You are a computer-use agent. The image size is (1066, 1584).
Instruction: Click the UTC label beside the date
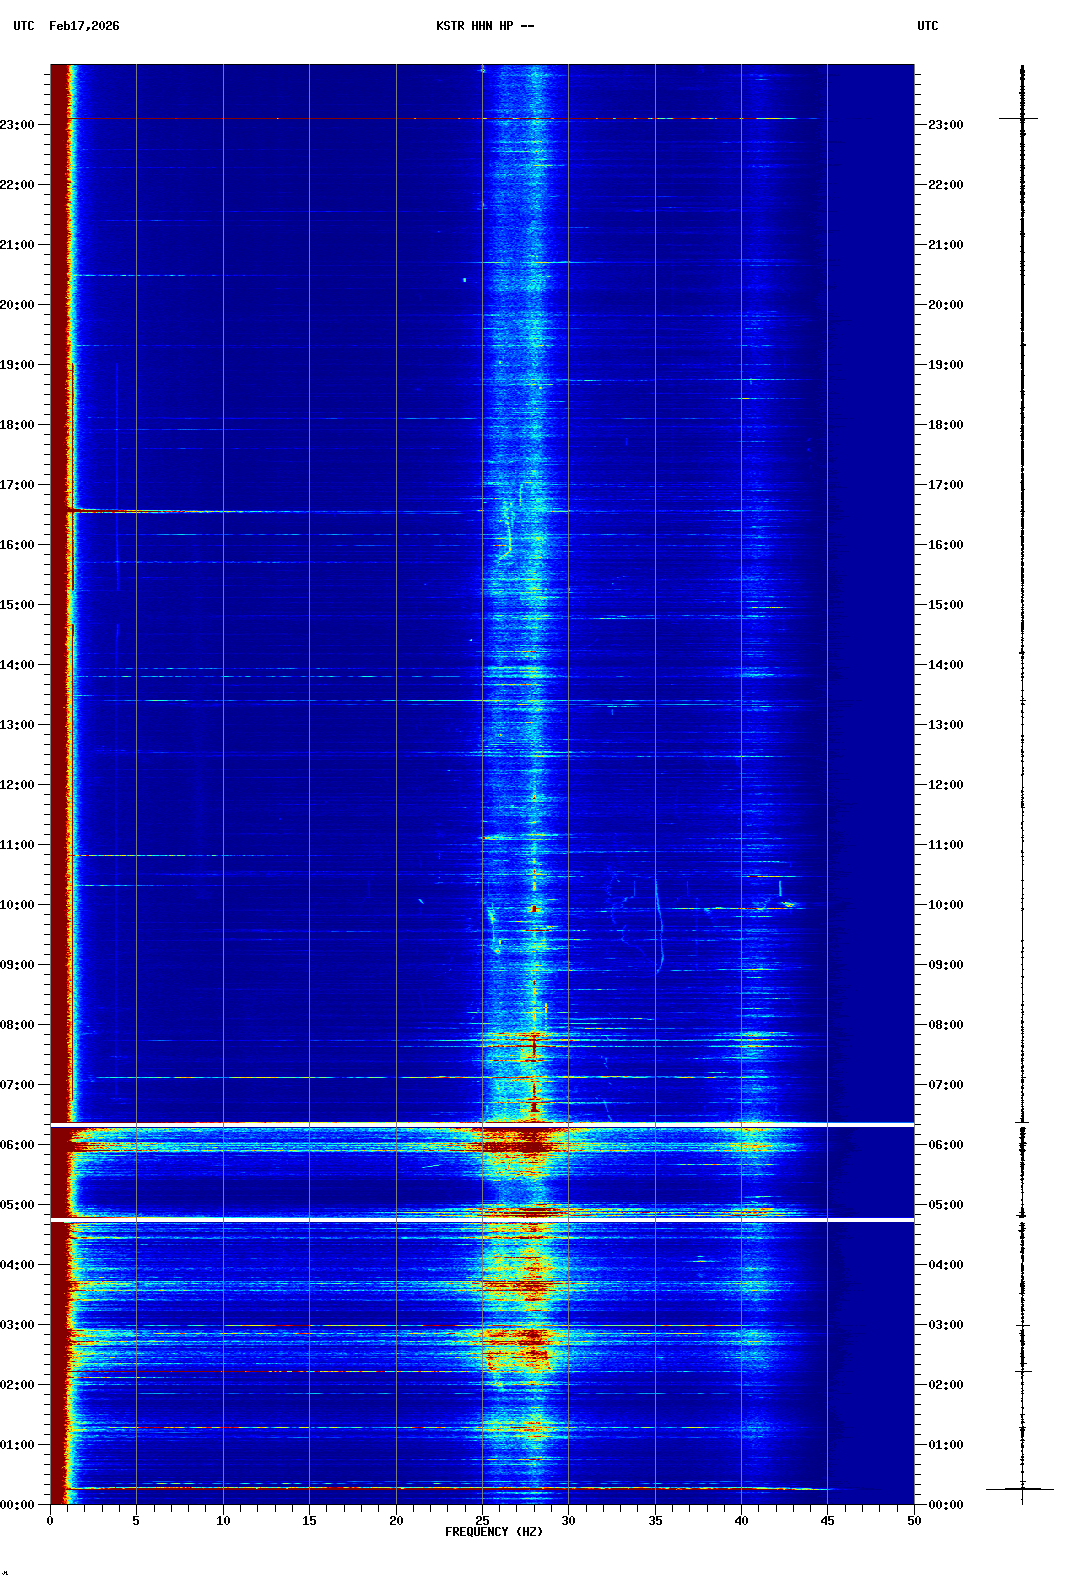(24, 26)
